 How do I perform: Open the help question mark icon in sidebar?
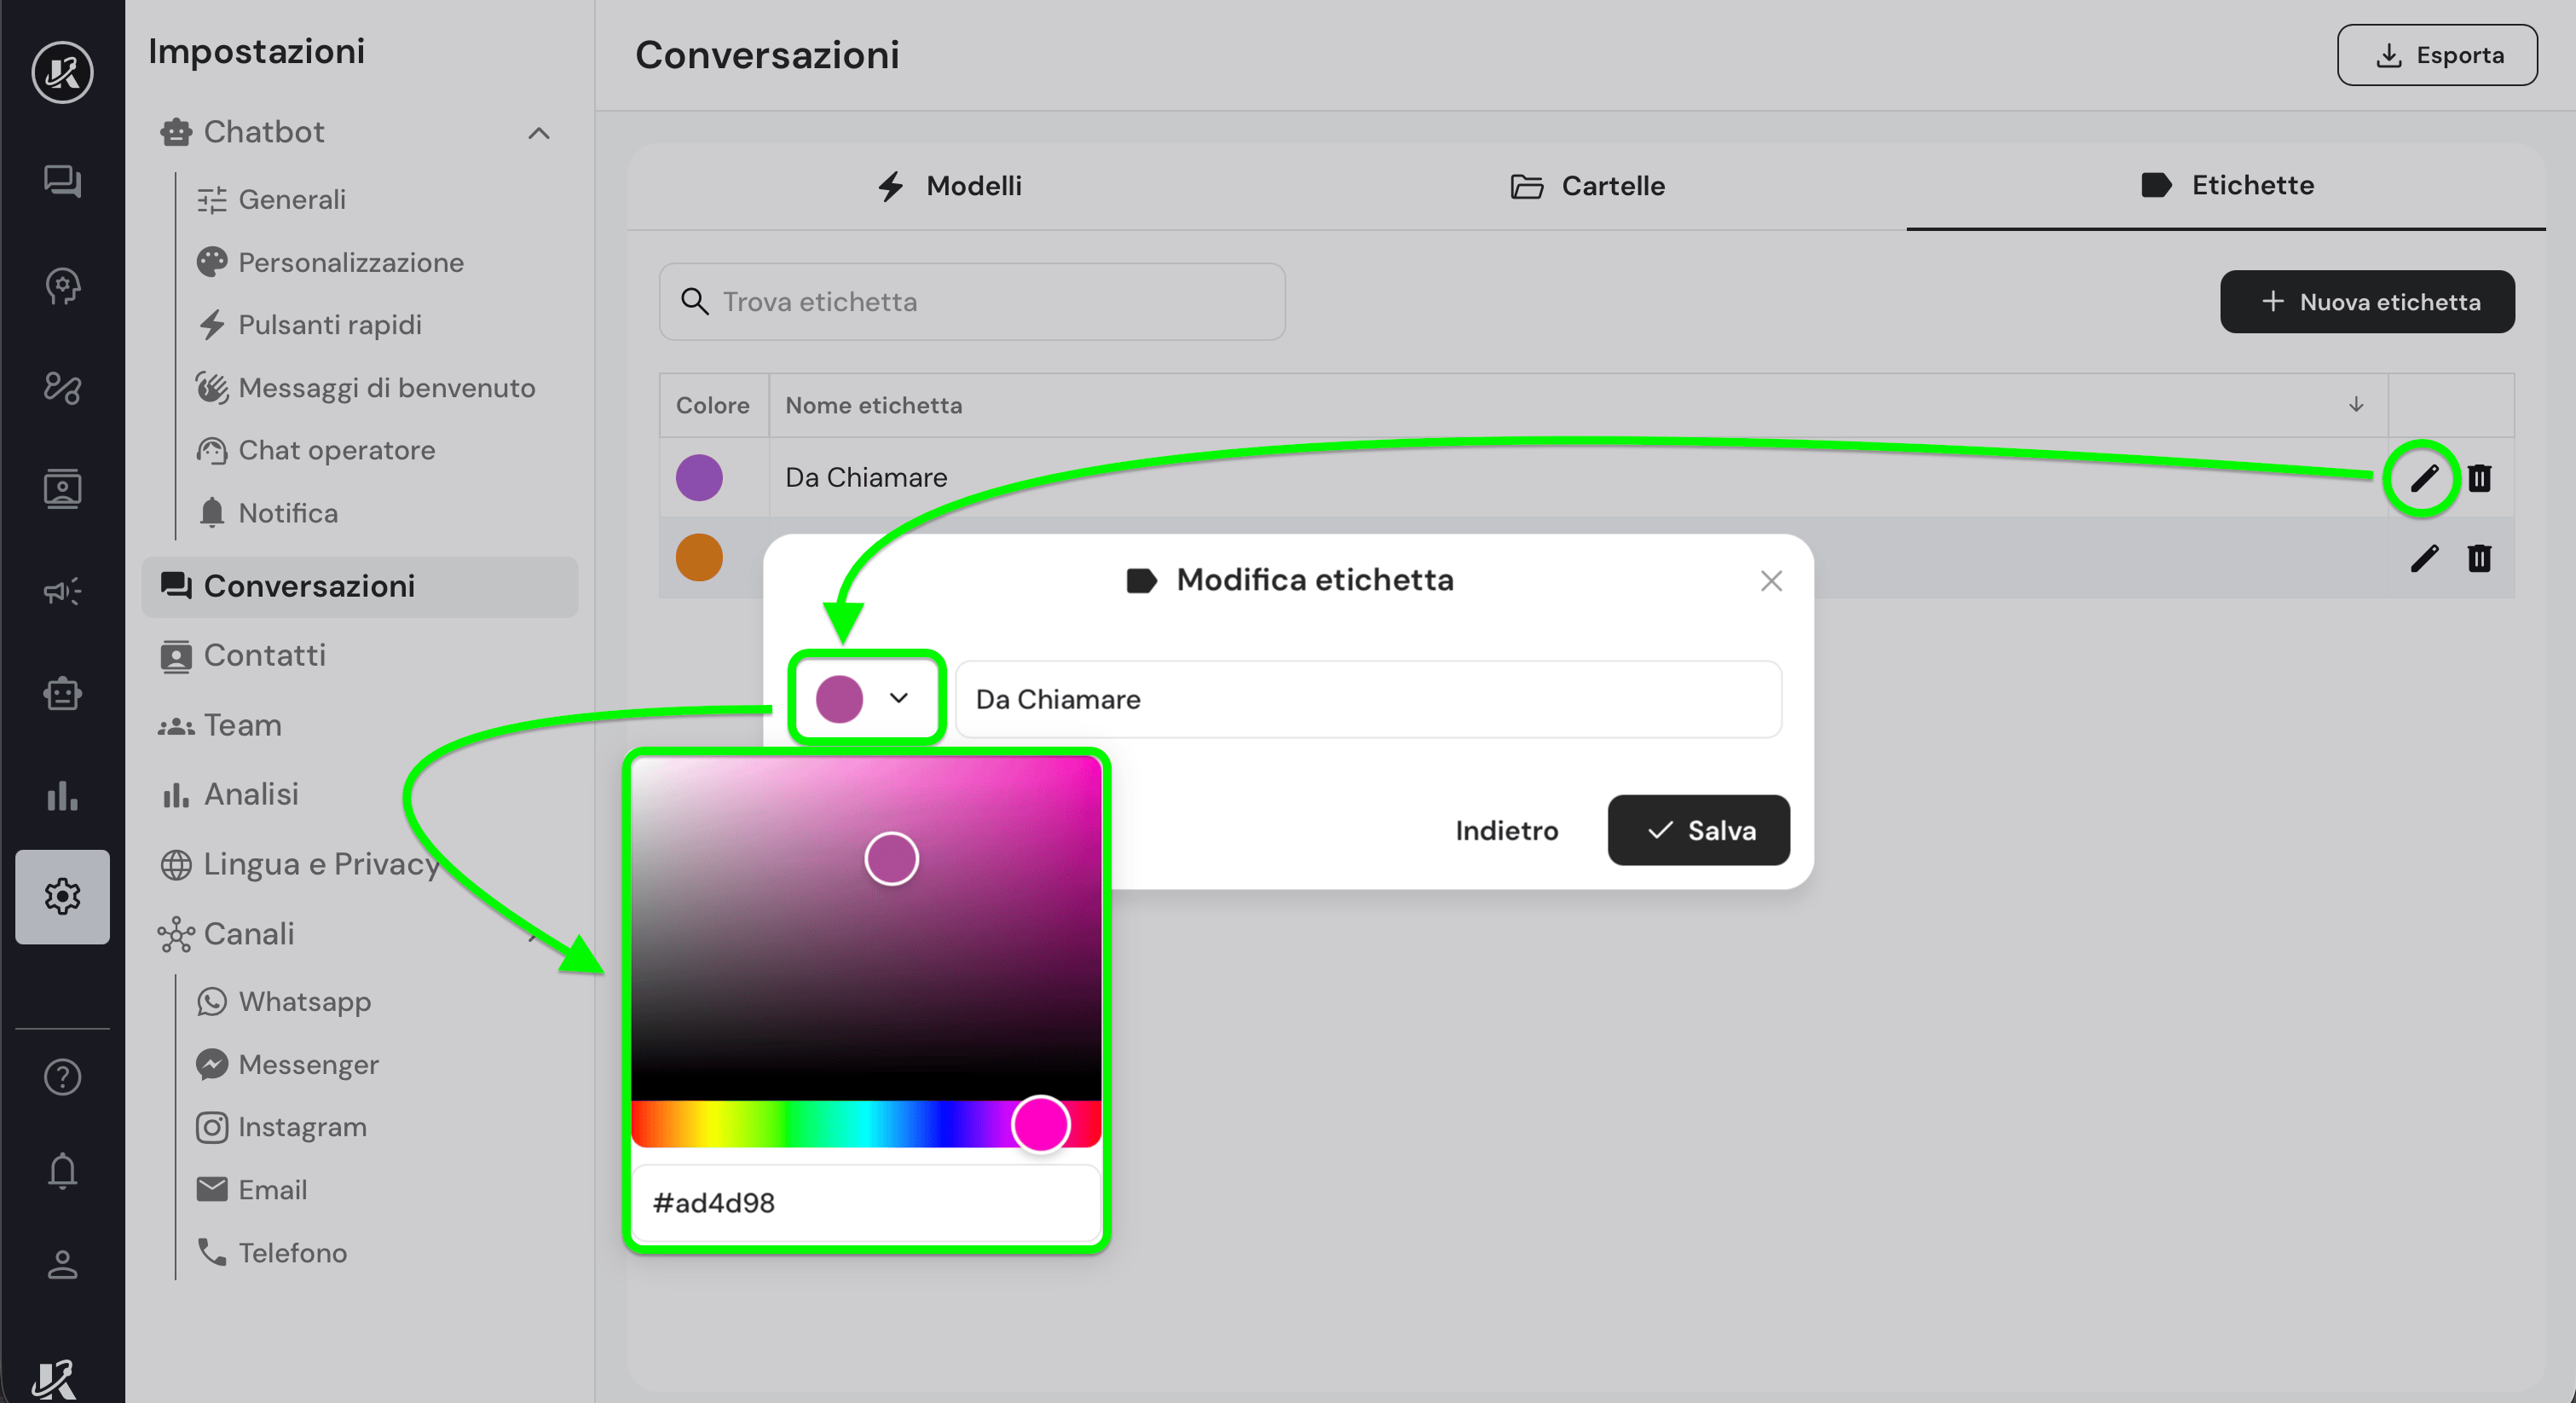62,1077
